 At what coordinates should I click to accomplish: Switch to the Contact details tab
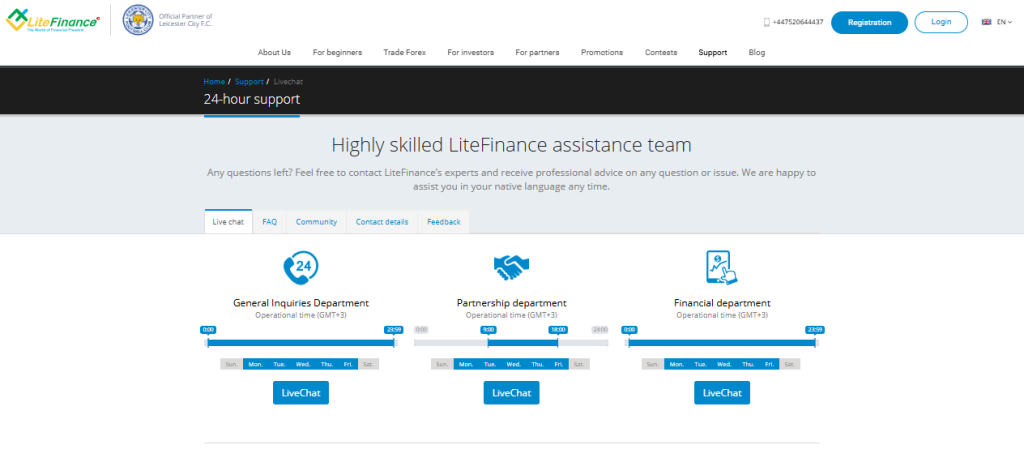(x=382, y=222)
